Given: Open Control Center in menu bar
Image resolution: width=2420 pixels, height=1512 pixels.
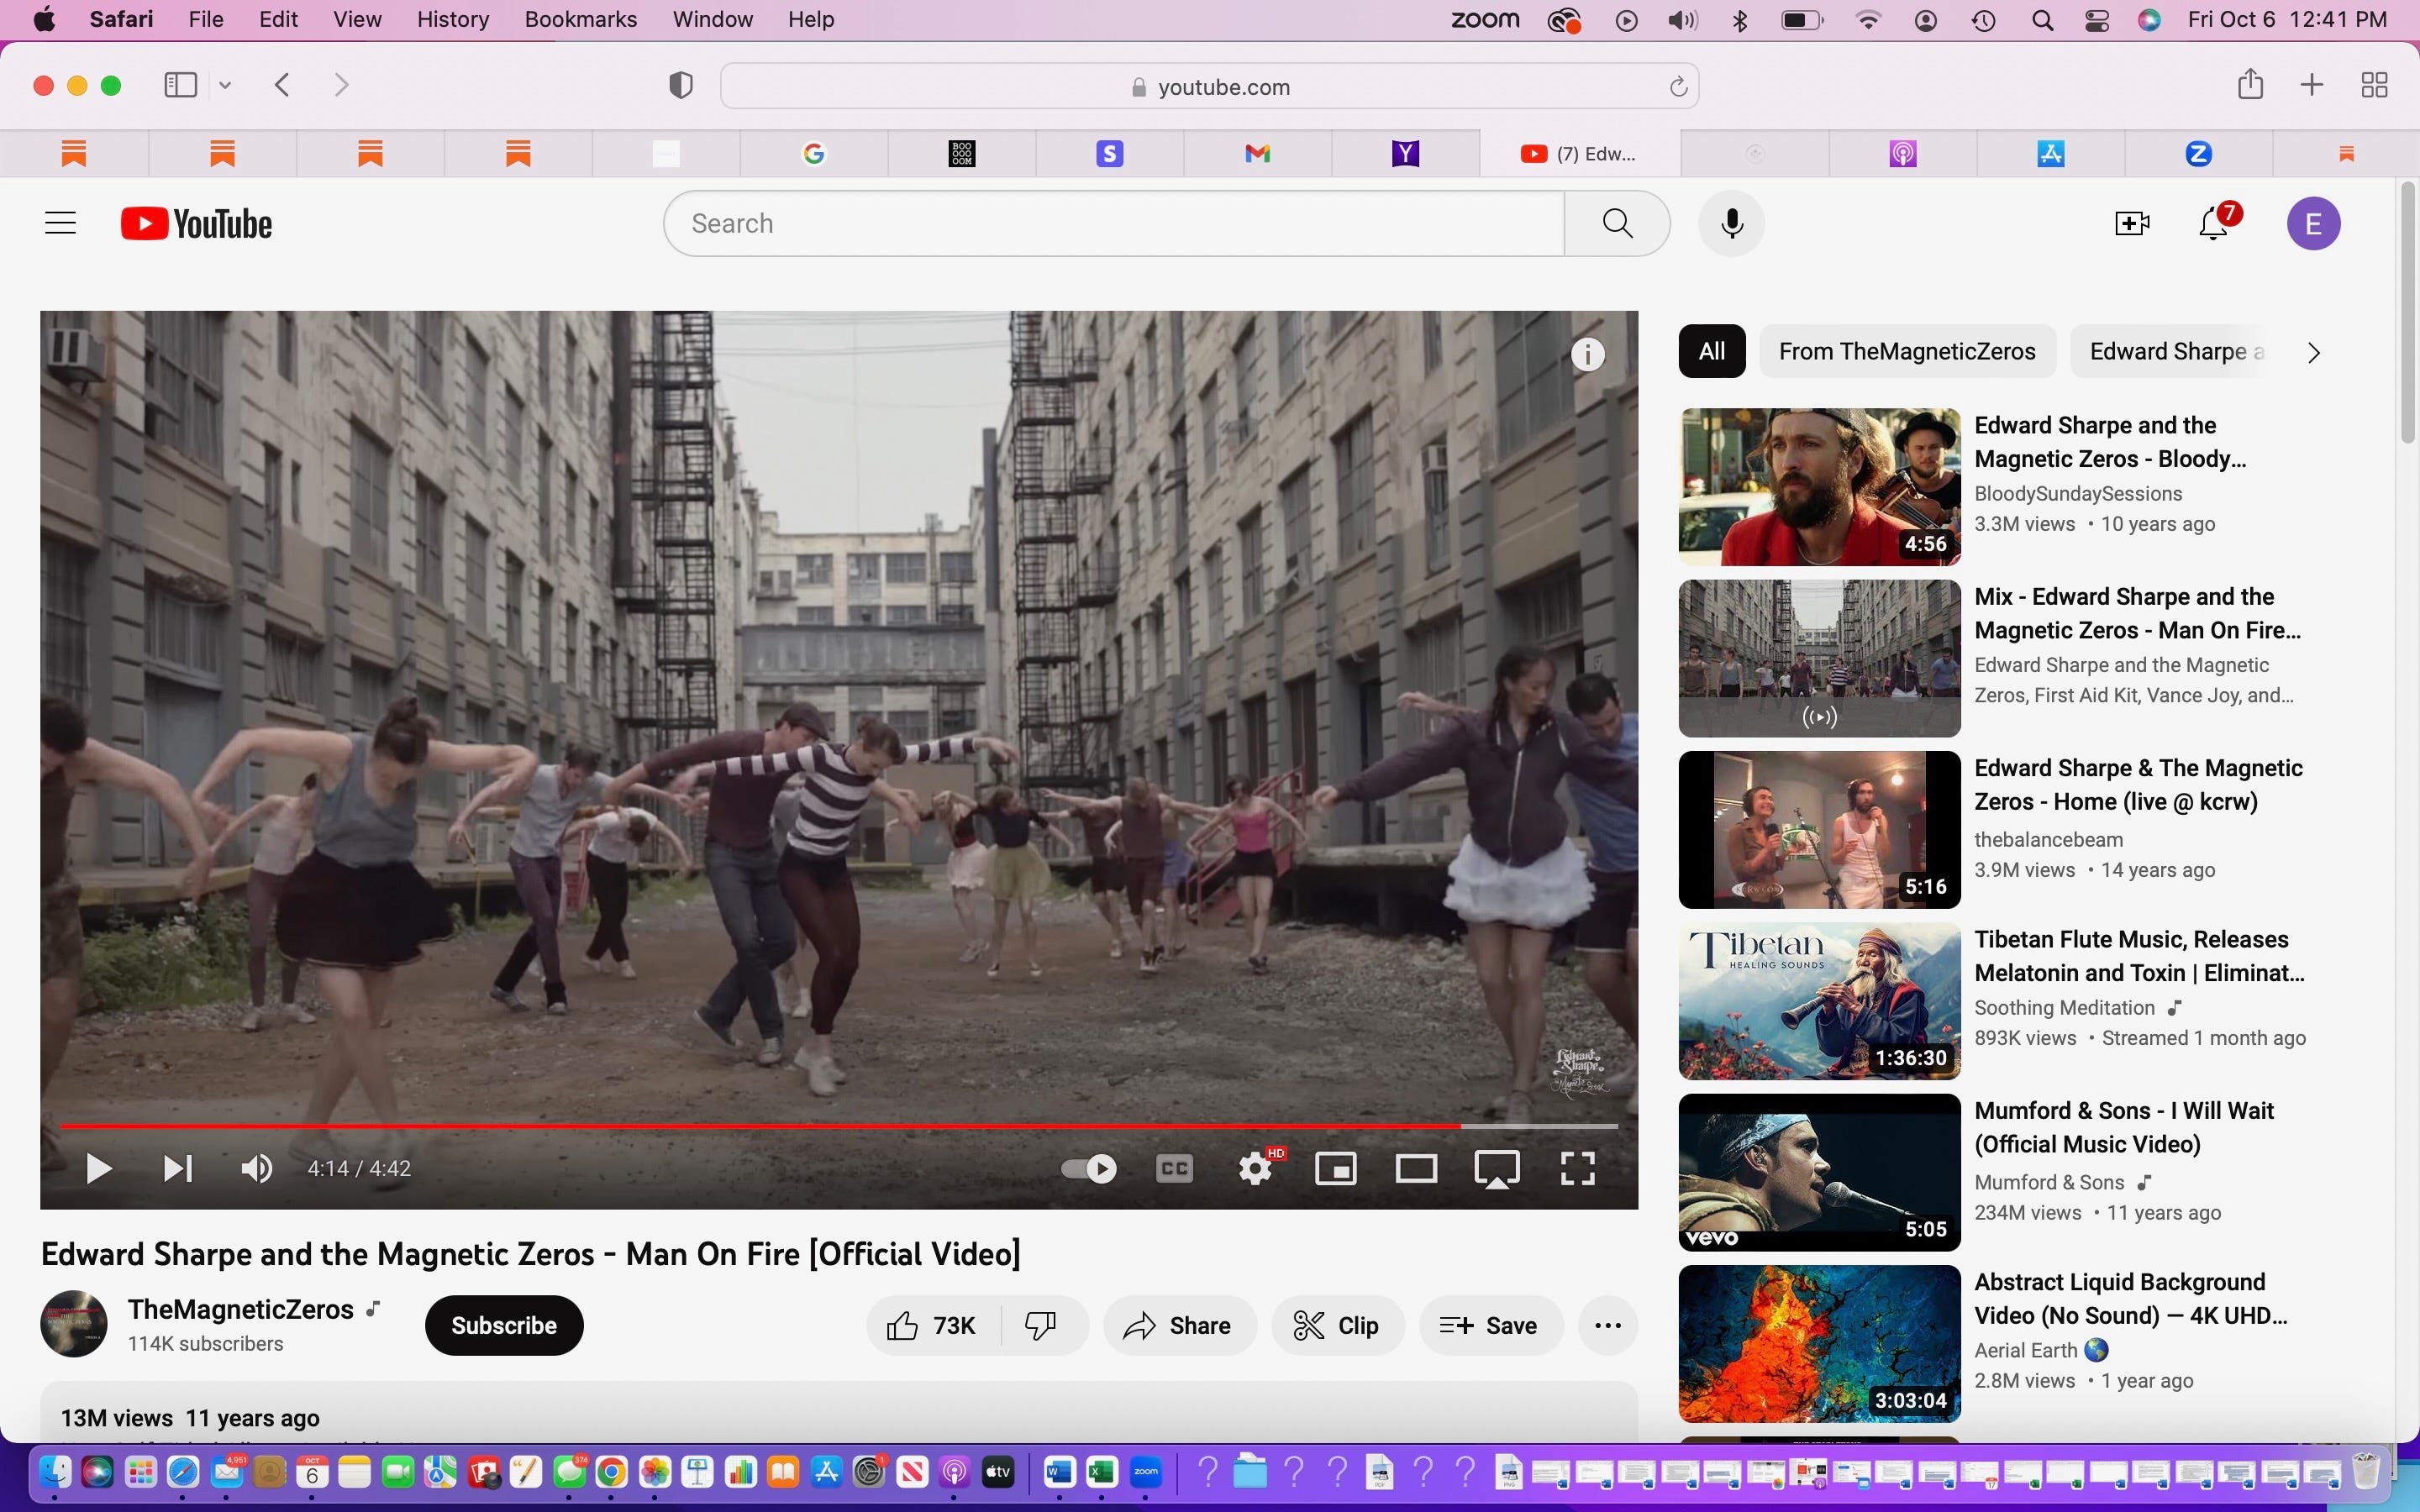Looking at the screenshot, I should (2097, 20).
